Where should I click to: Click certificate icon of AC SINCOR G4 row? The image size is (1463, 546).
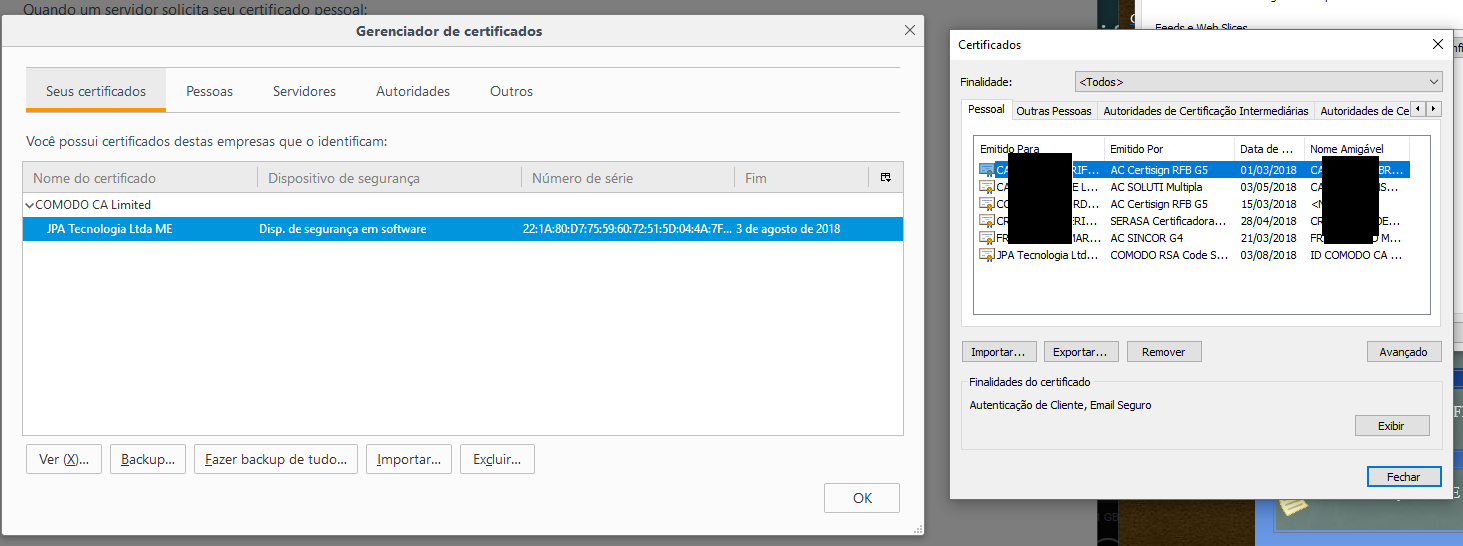click(987, 238)
